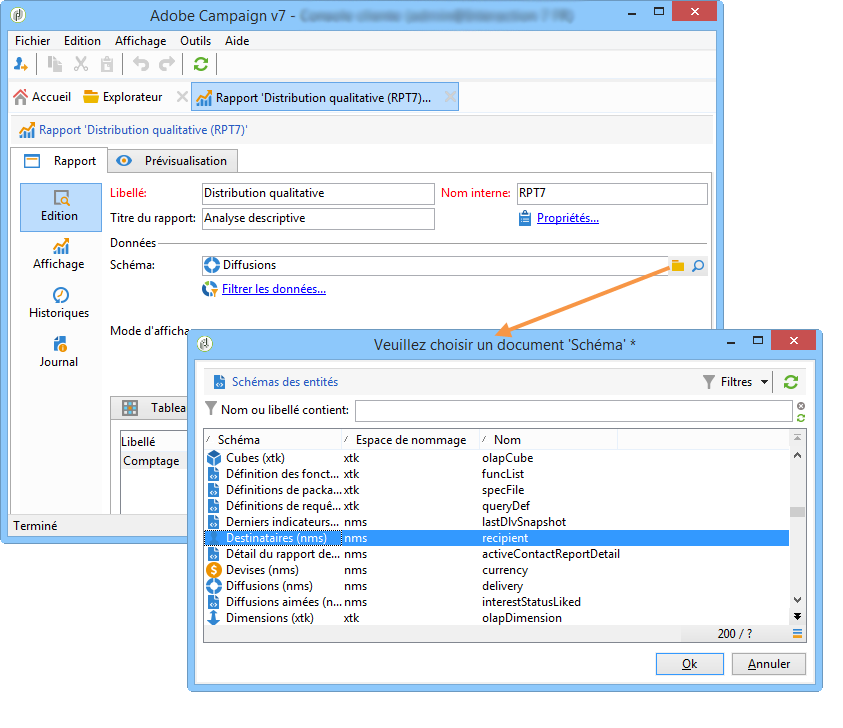
Task: Click the scroll-to-top arrow in list
Action: [x=797, y=438]
